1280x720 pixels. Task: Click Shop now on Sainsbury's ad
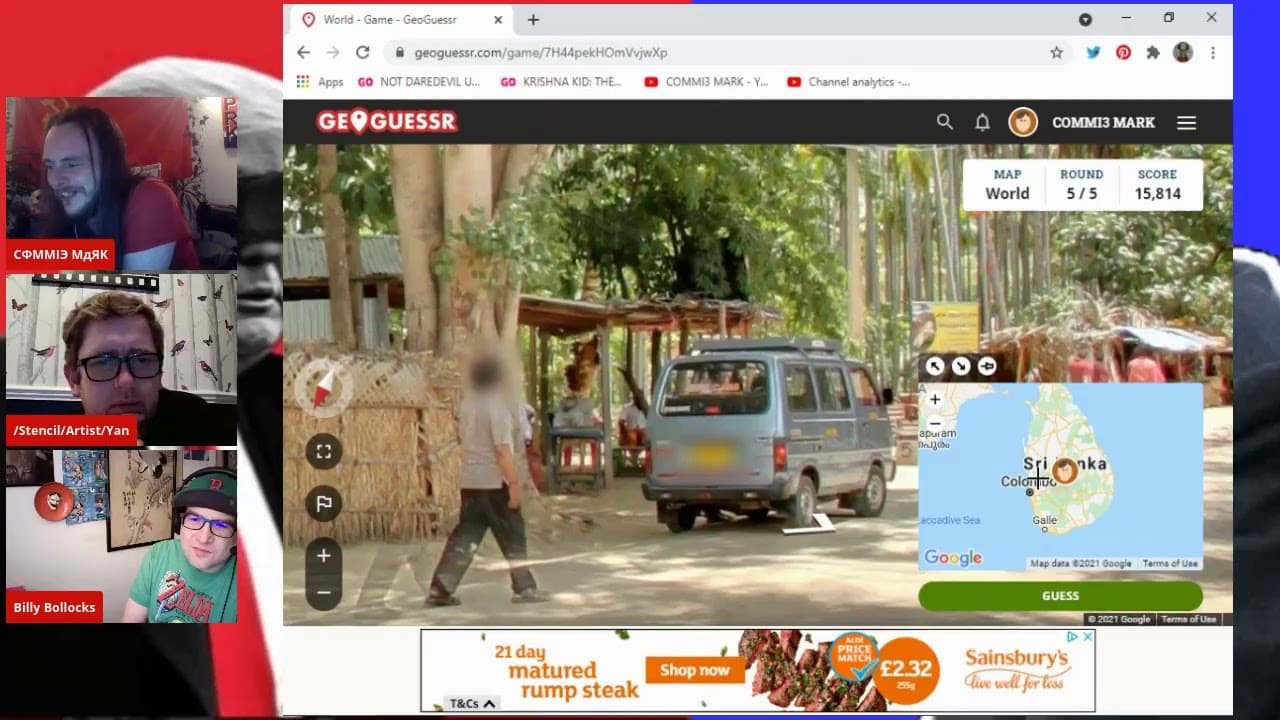pyautogui.click(x=695, y=670)
